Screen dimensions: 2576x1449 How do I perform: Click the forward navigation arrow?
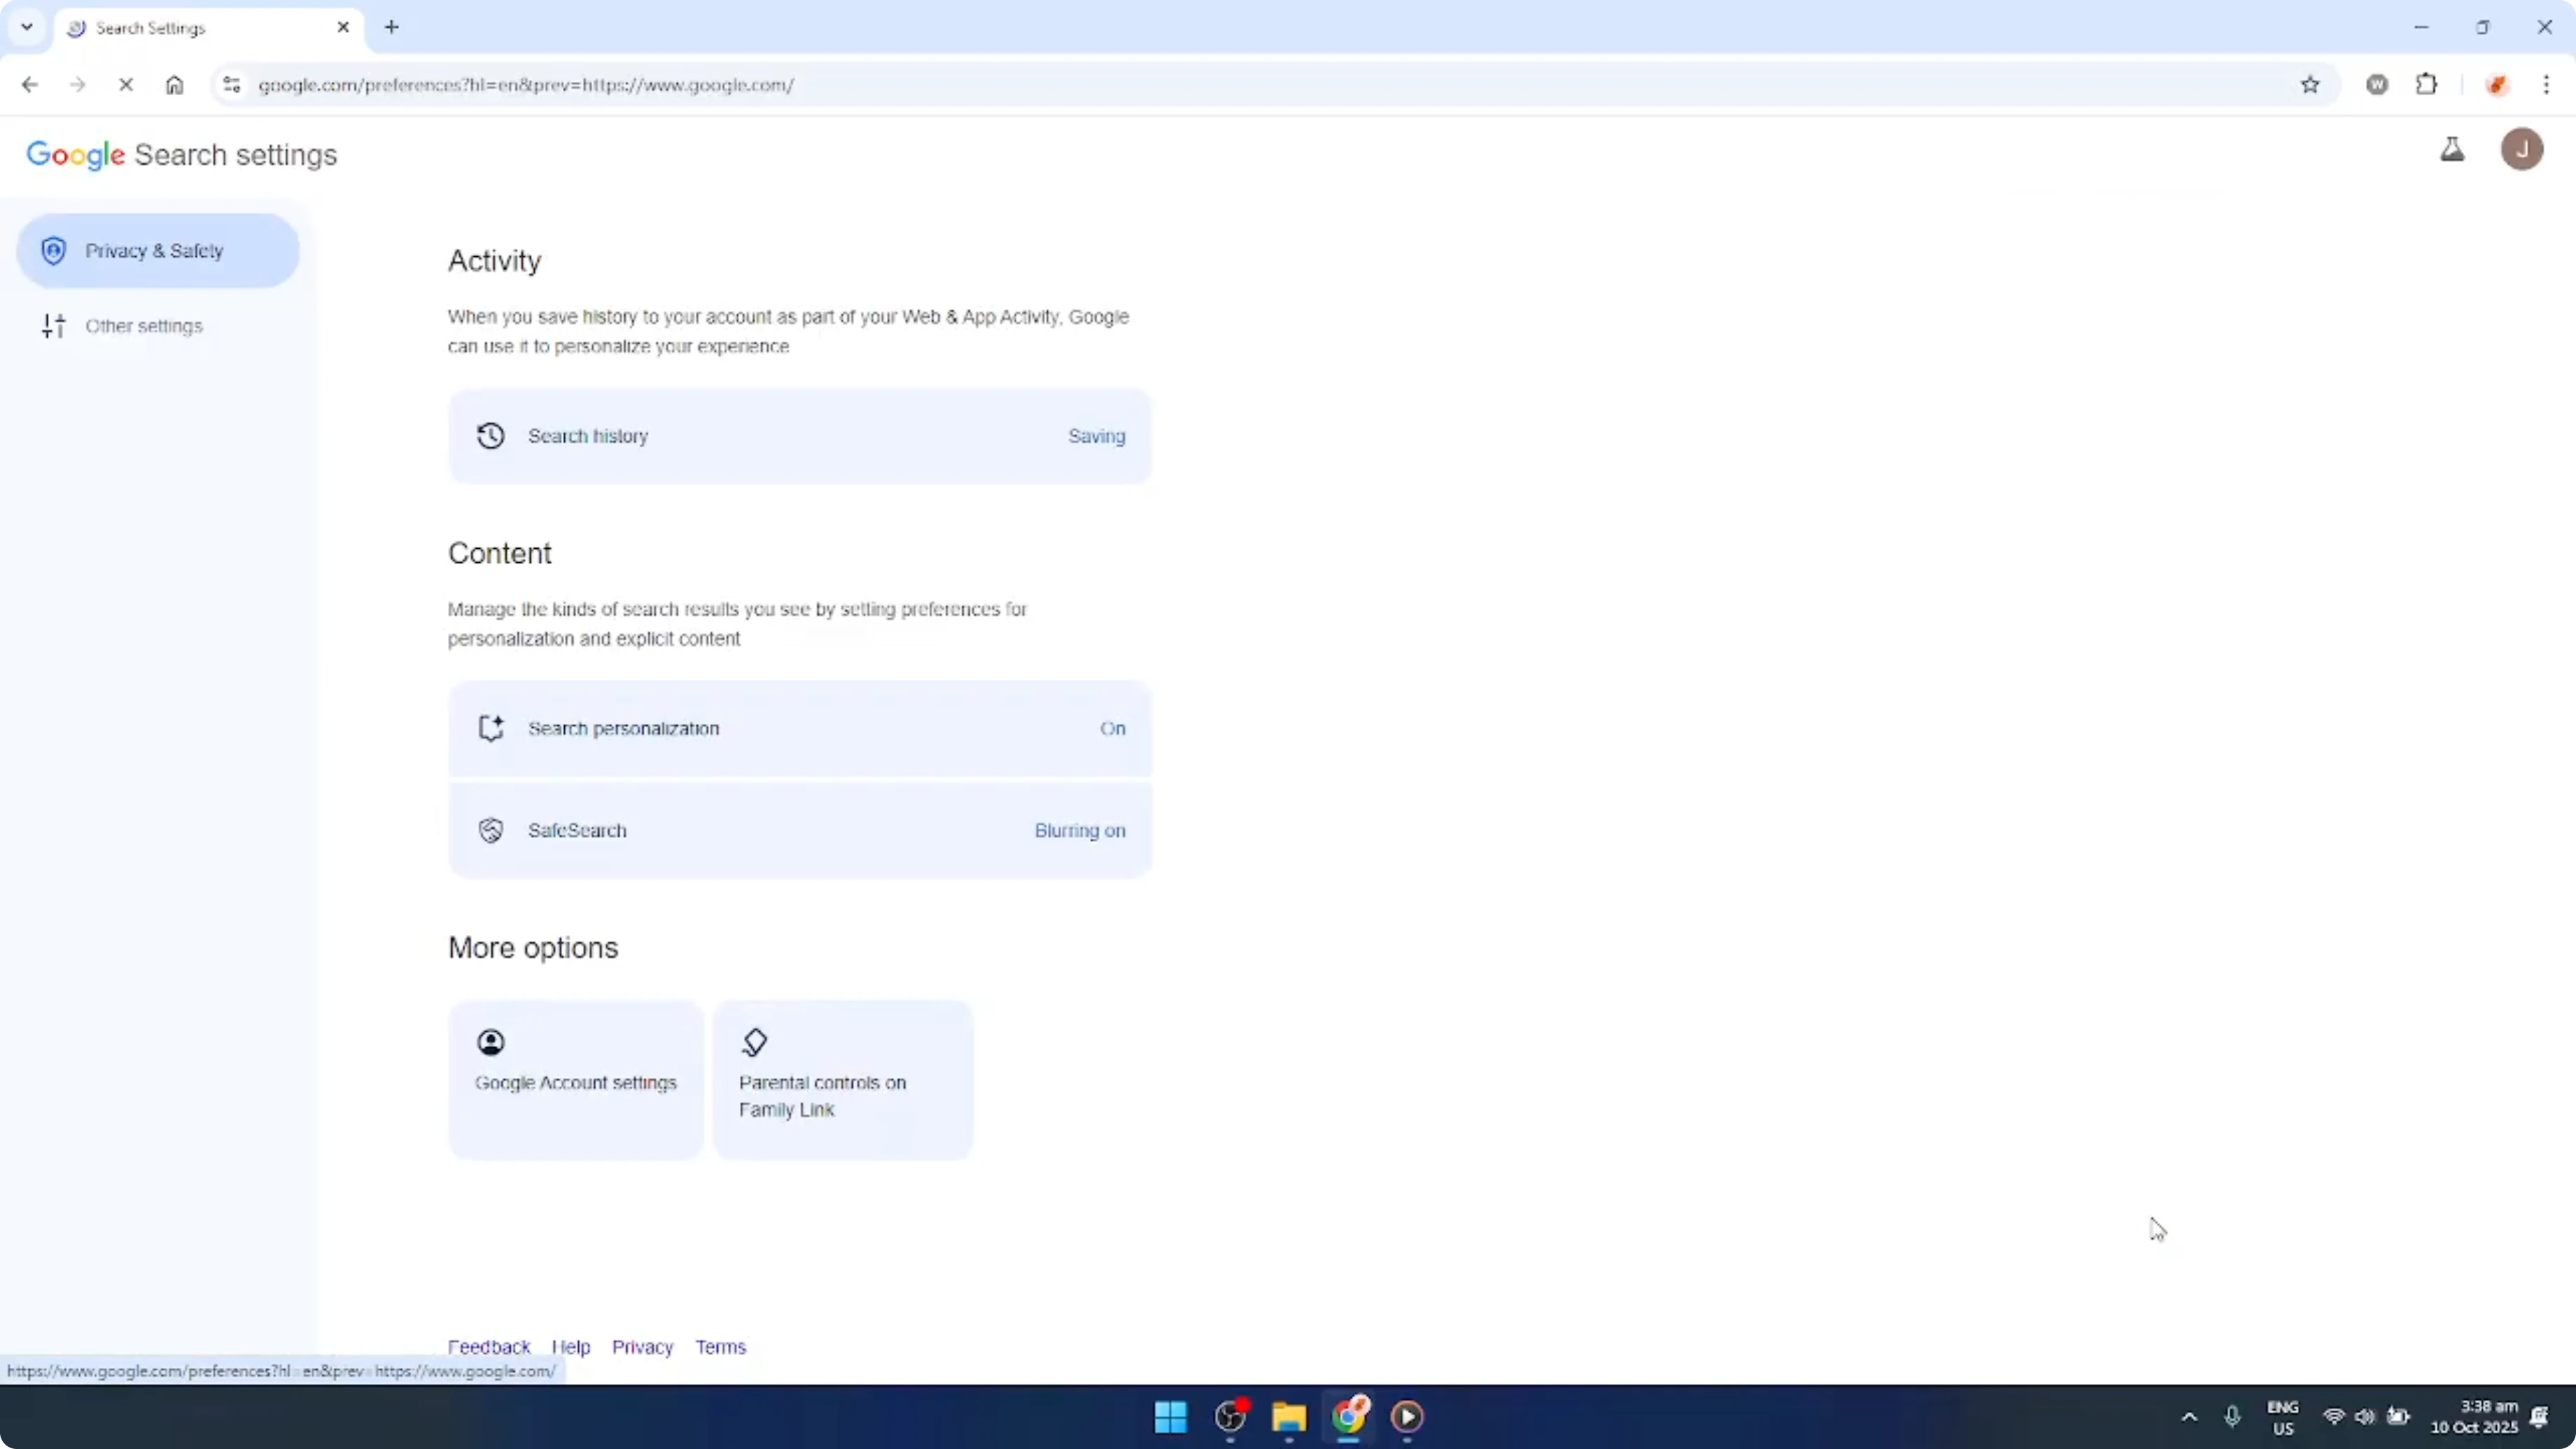78,85
